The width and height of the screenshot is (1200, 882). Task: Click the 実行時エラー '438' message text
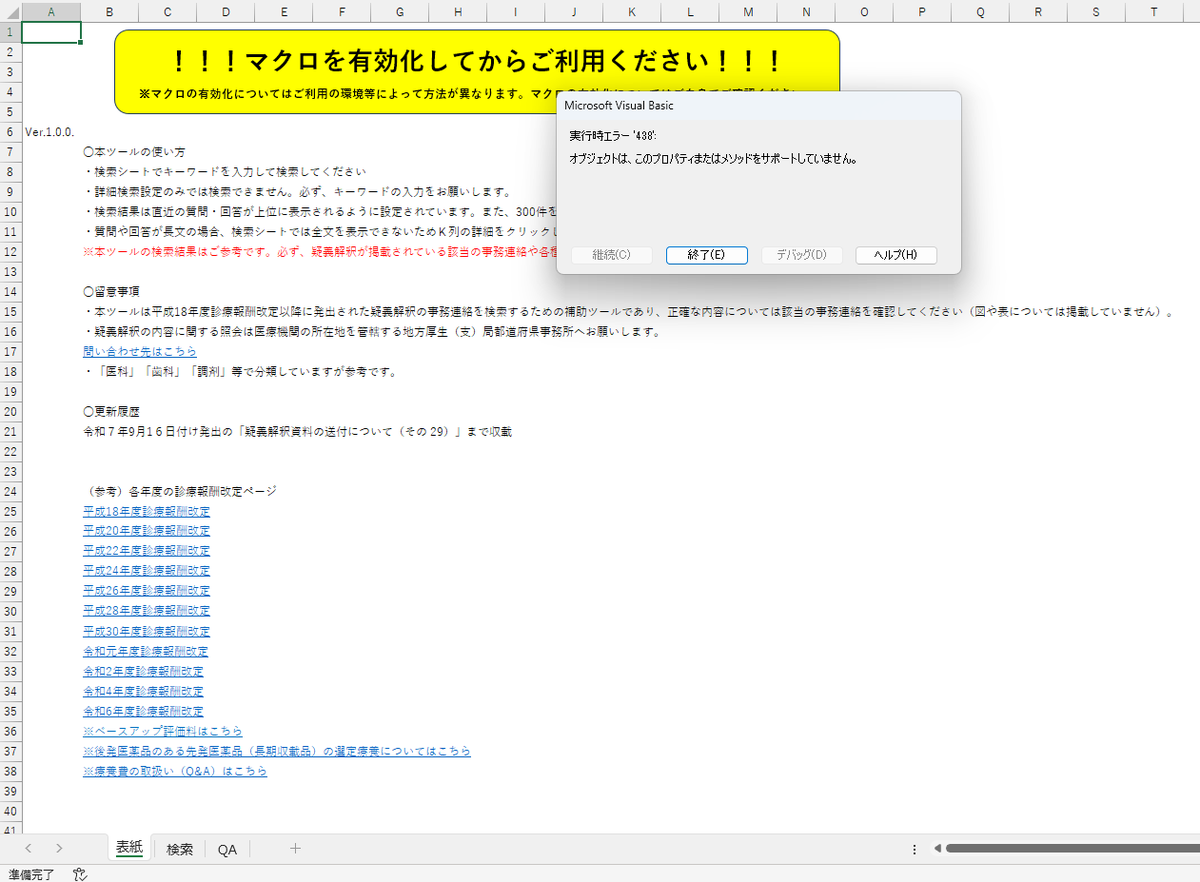click(612, 135)
